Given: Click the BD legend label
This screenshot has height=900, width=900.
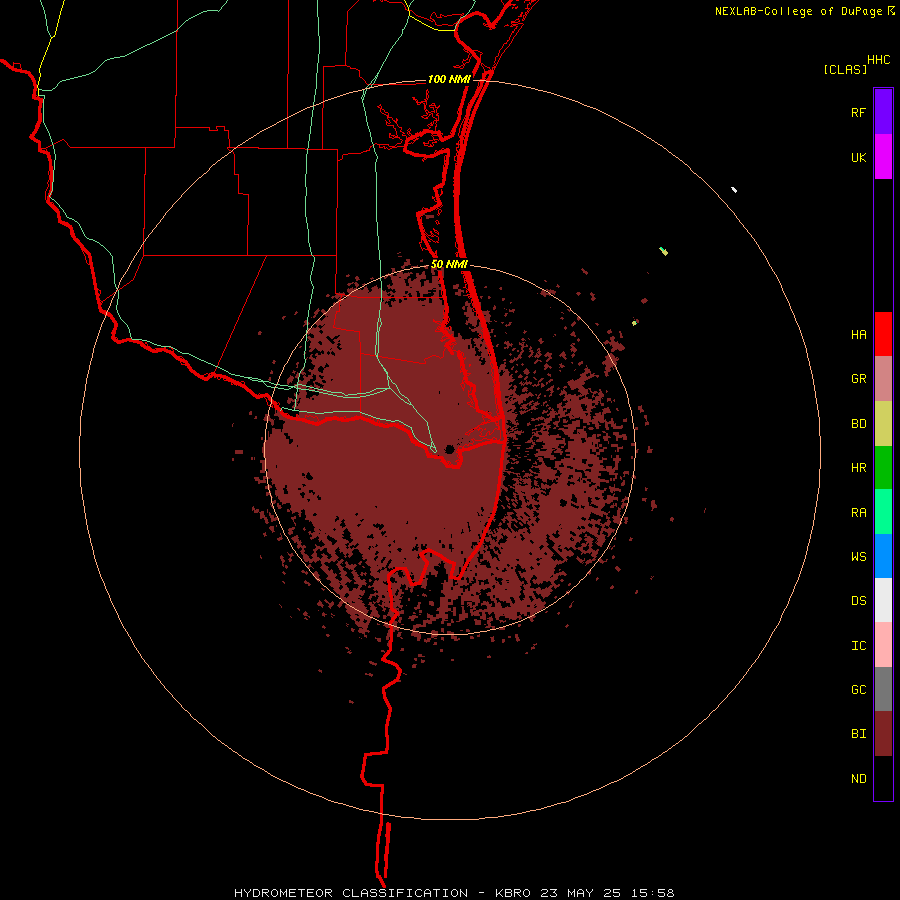Looking at the screenshot, I should pyautogui.click(x=858, y=423).
